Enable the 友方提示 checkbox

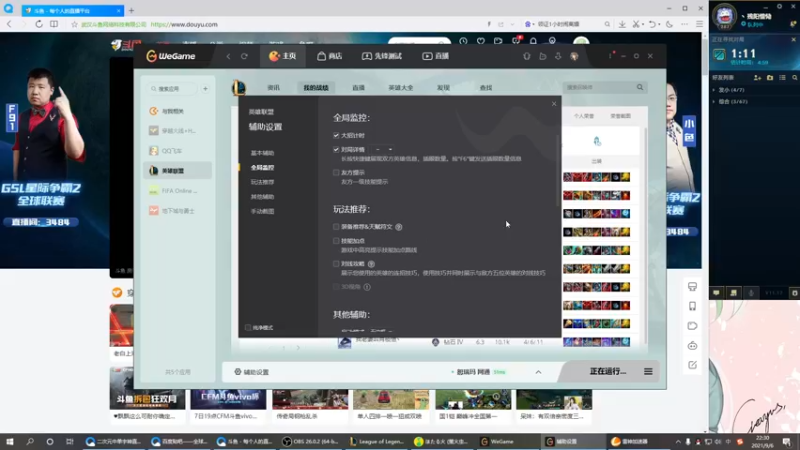pyautogui.click(x=336, y=172)
